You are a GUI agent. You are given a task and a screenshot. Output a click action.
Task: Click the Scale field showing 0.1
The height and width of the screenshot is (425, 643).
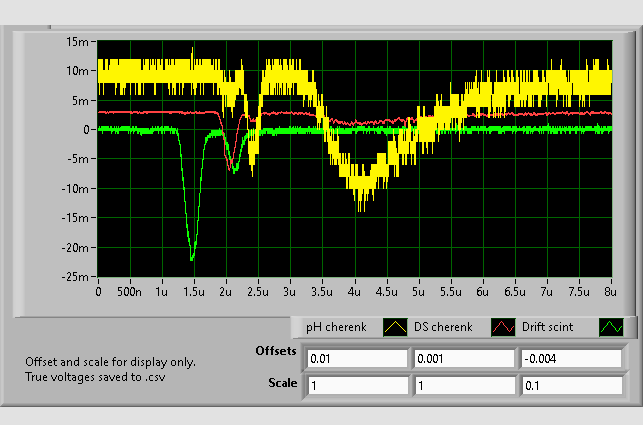[570, 385]
